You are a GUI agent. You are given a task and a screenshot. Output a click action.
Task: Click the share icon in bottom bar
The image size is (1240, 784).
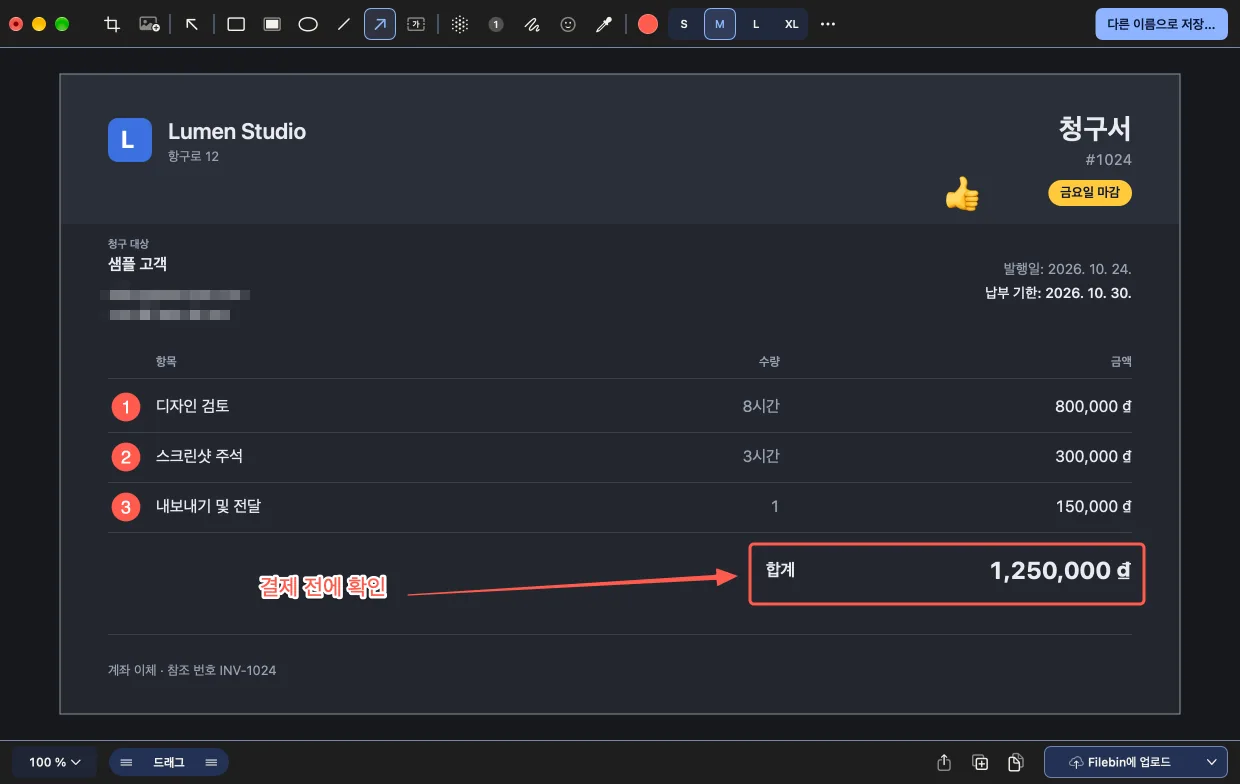pyautogui.click(x=944, y=762)
